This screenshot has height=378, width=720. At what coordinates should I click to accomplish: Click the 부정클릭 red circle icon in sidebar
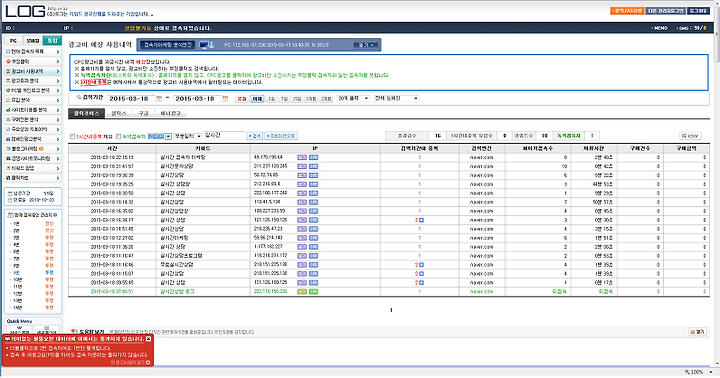8,62
